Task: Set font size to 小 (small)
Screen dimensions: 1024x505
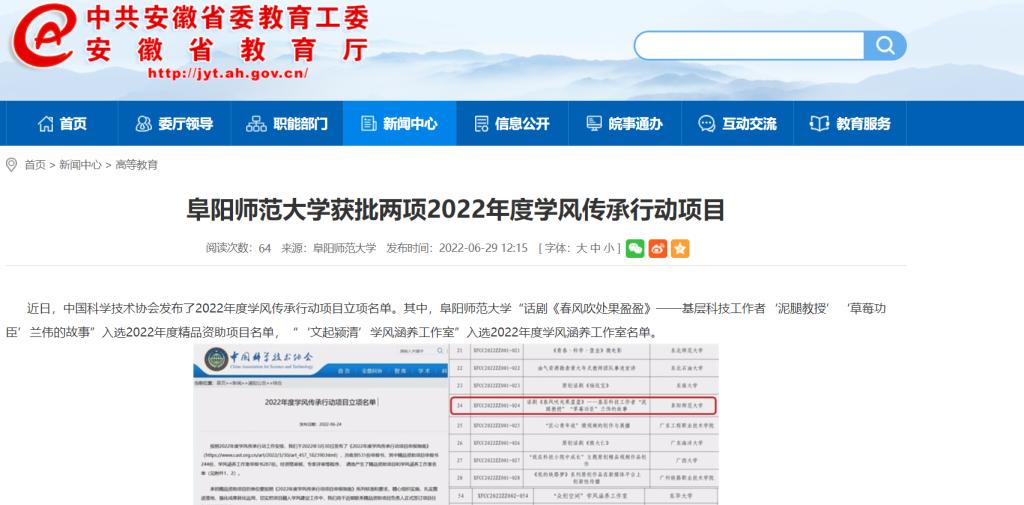Action: pos(609,248)
